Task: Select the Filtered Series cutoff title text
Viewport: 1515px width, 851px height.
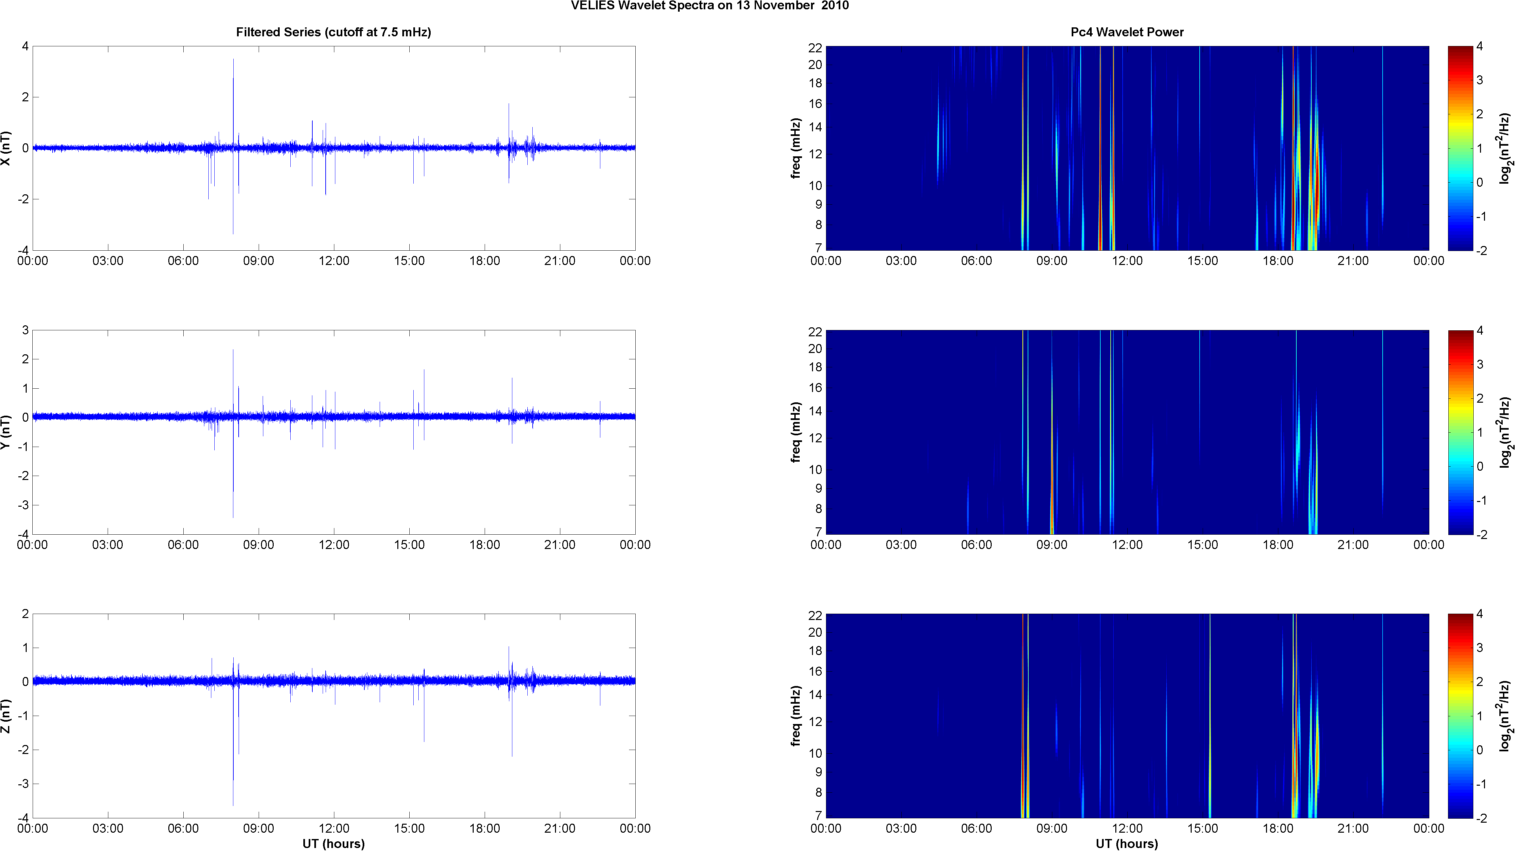Action: (333, 32)
